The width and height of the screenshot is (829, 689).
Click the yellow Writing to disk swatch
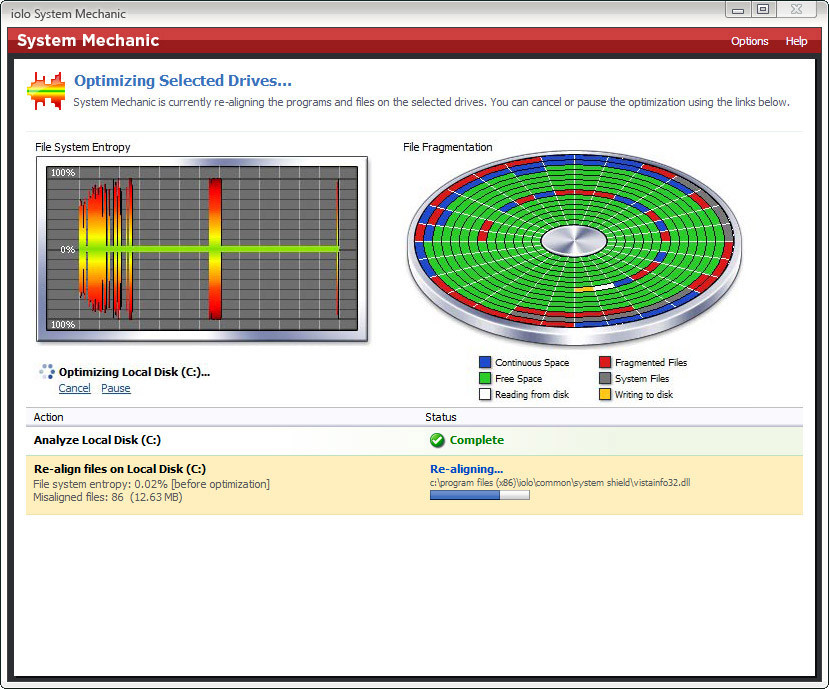click(x=605, y=394)
